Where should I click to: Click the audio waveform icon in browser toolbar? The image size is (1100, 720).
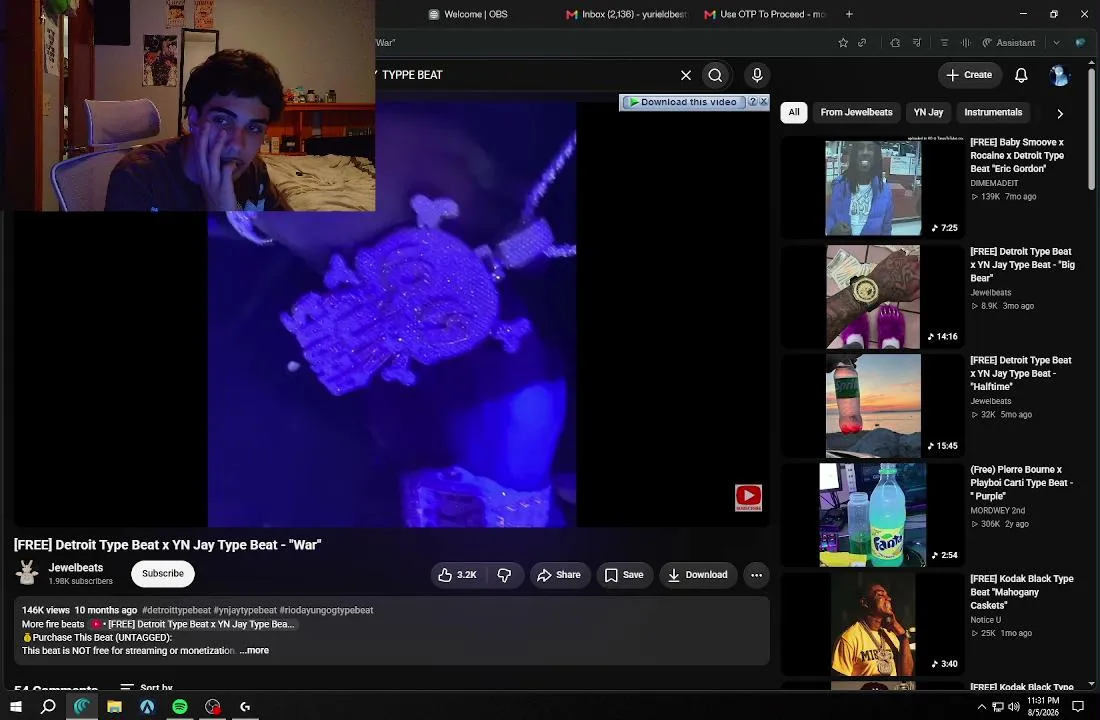pyautogui.click(x=966, y=43)
